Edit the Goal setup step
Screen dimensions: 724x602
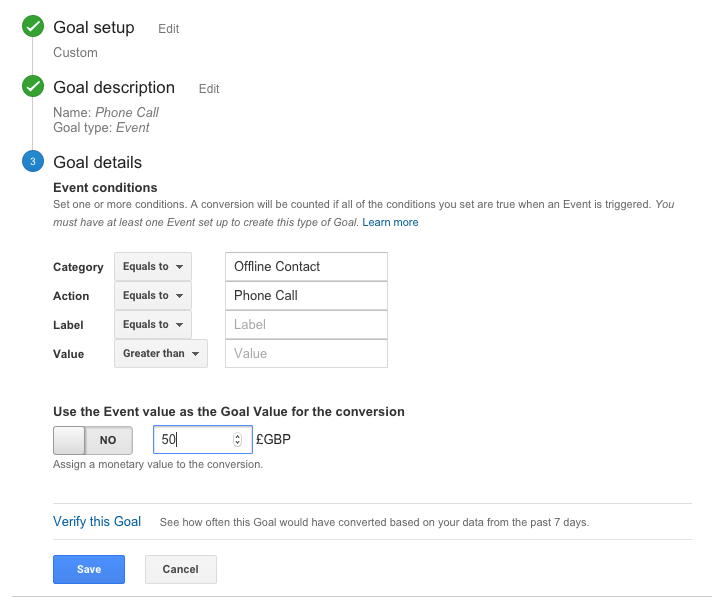(169, 29)
